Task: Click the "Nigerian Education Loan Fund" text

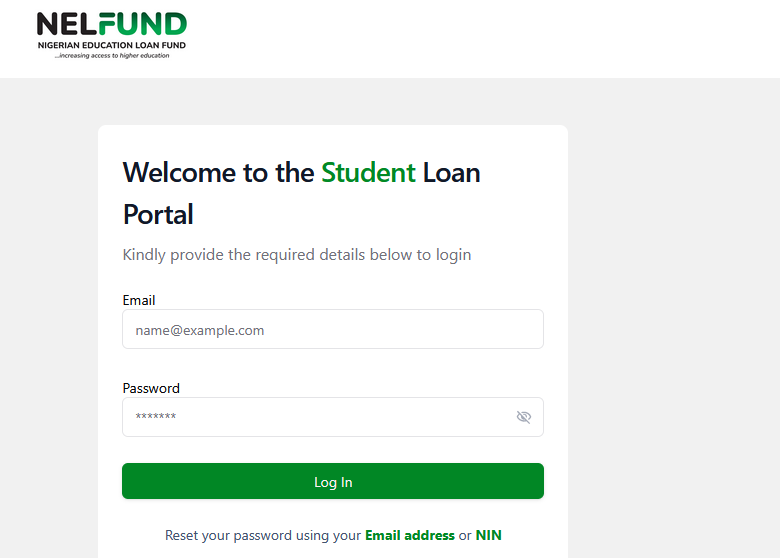Action: pyautogui.click(x=111, y=46)
